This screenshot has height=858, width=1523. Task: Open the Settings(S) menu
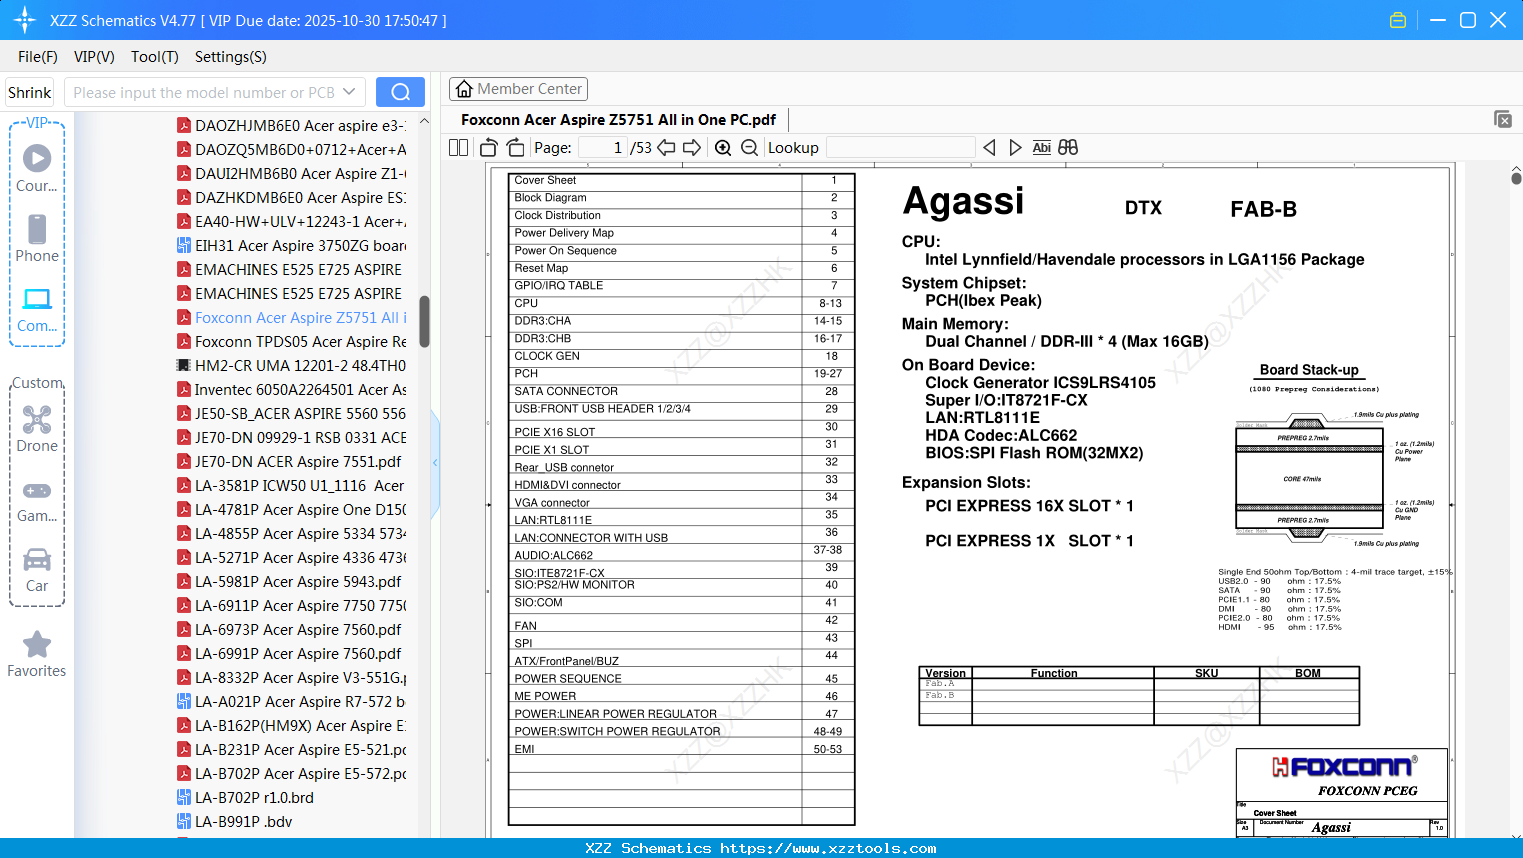click(231, 57)
